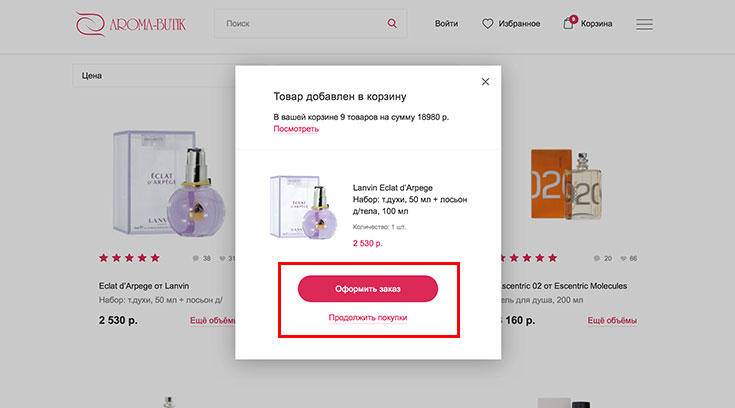Click Ещё объёмы under Escentric 02
This screenshot has height=408, width=735.
coord(612,321)
